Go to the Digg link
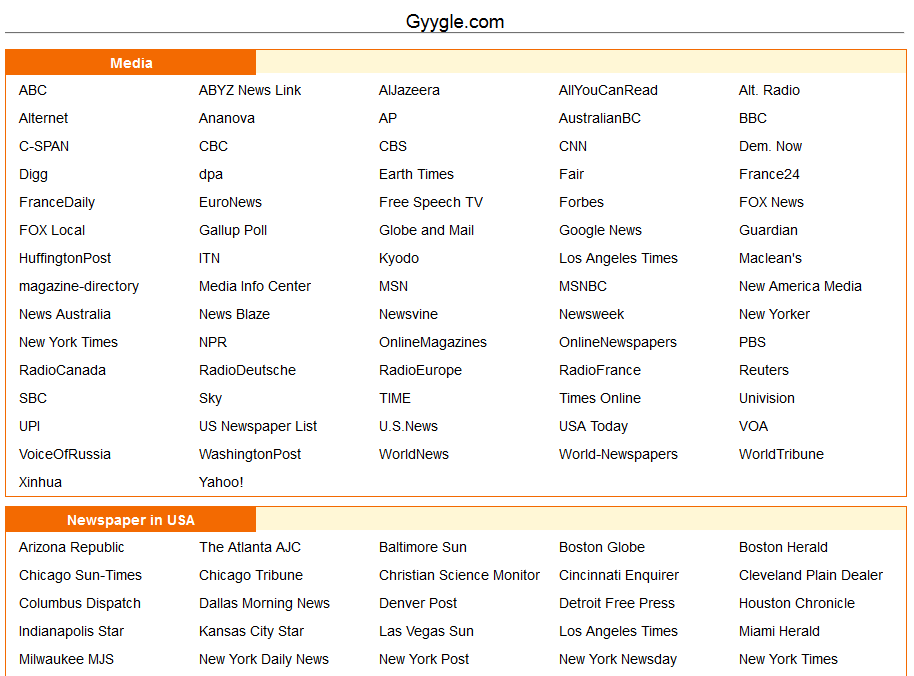The height and width of the screenshot is (676, 914). point(33,174)
